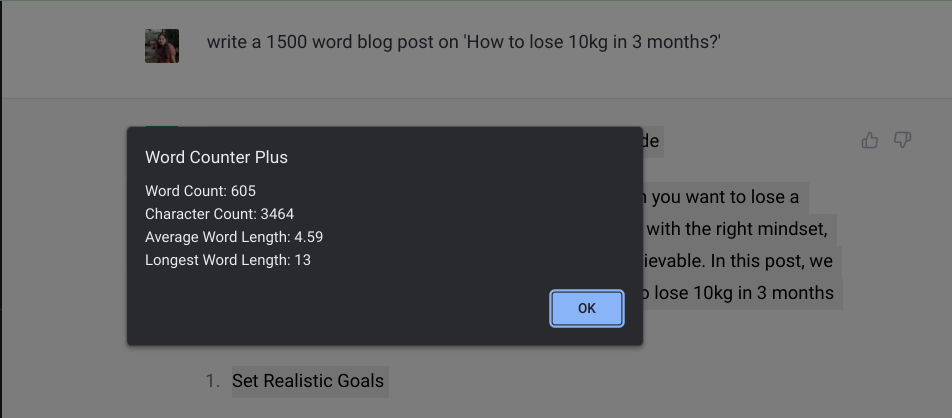Click the text 'In this post, we'
Viewport: 952px width, 418px height.
pyautogui.click(x=772, y=261)
